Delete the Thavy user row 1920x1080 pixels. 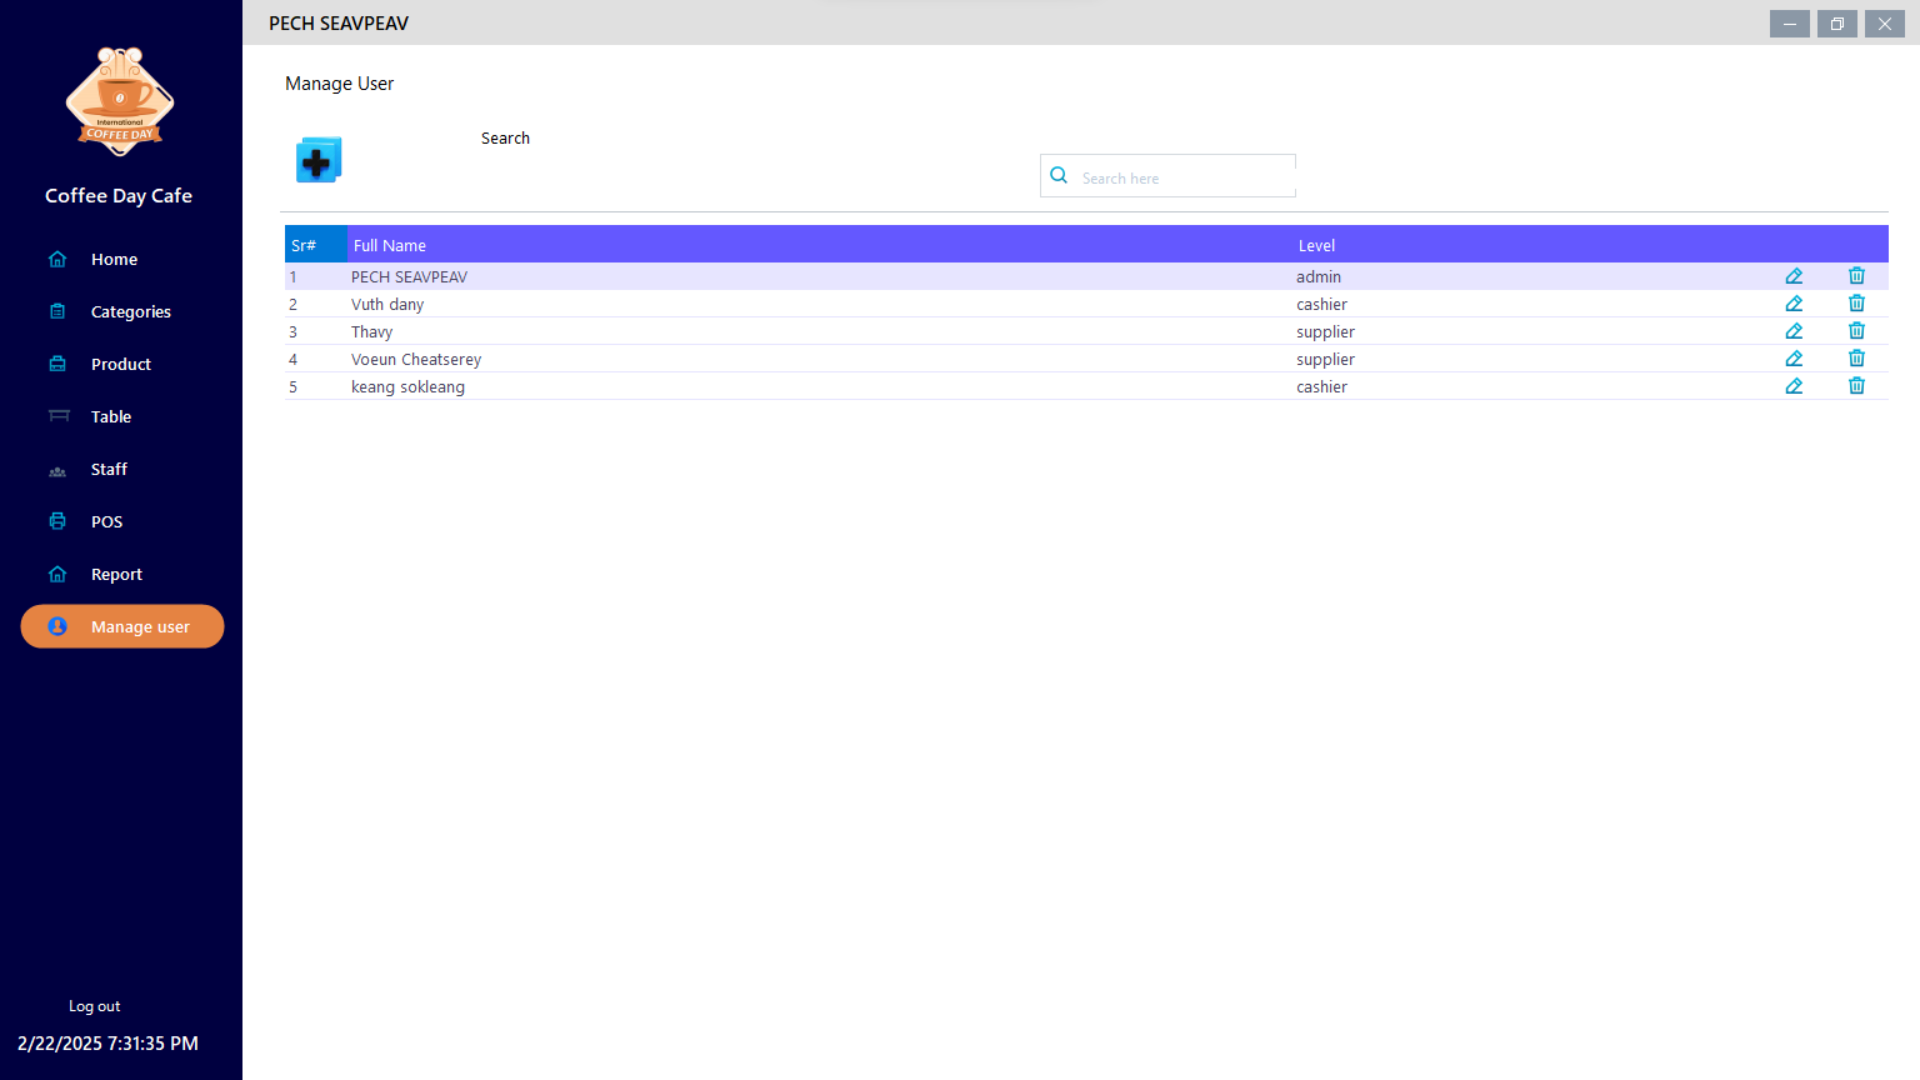click(1856, 331)
